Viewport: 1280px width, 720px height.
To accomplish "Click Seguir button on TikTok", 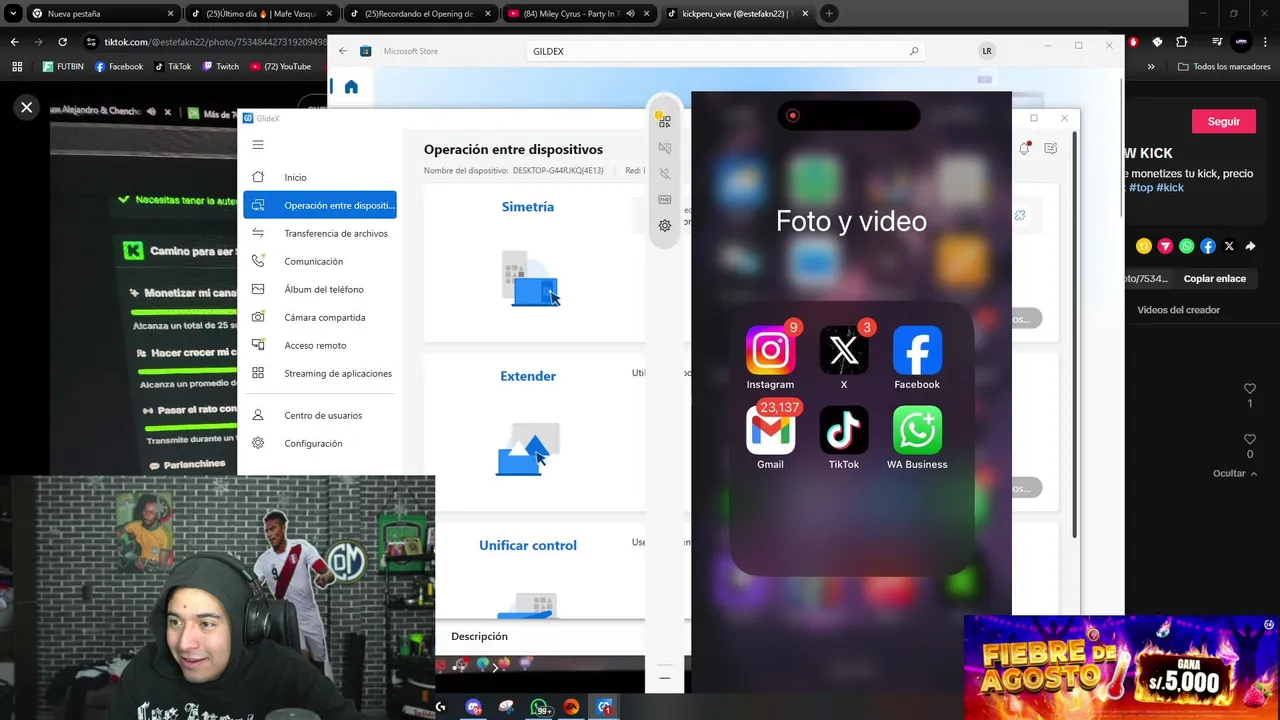I will [x=1224, y=121].
